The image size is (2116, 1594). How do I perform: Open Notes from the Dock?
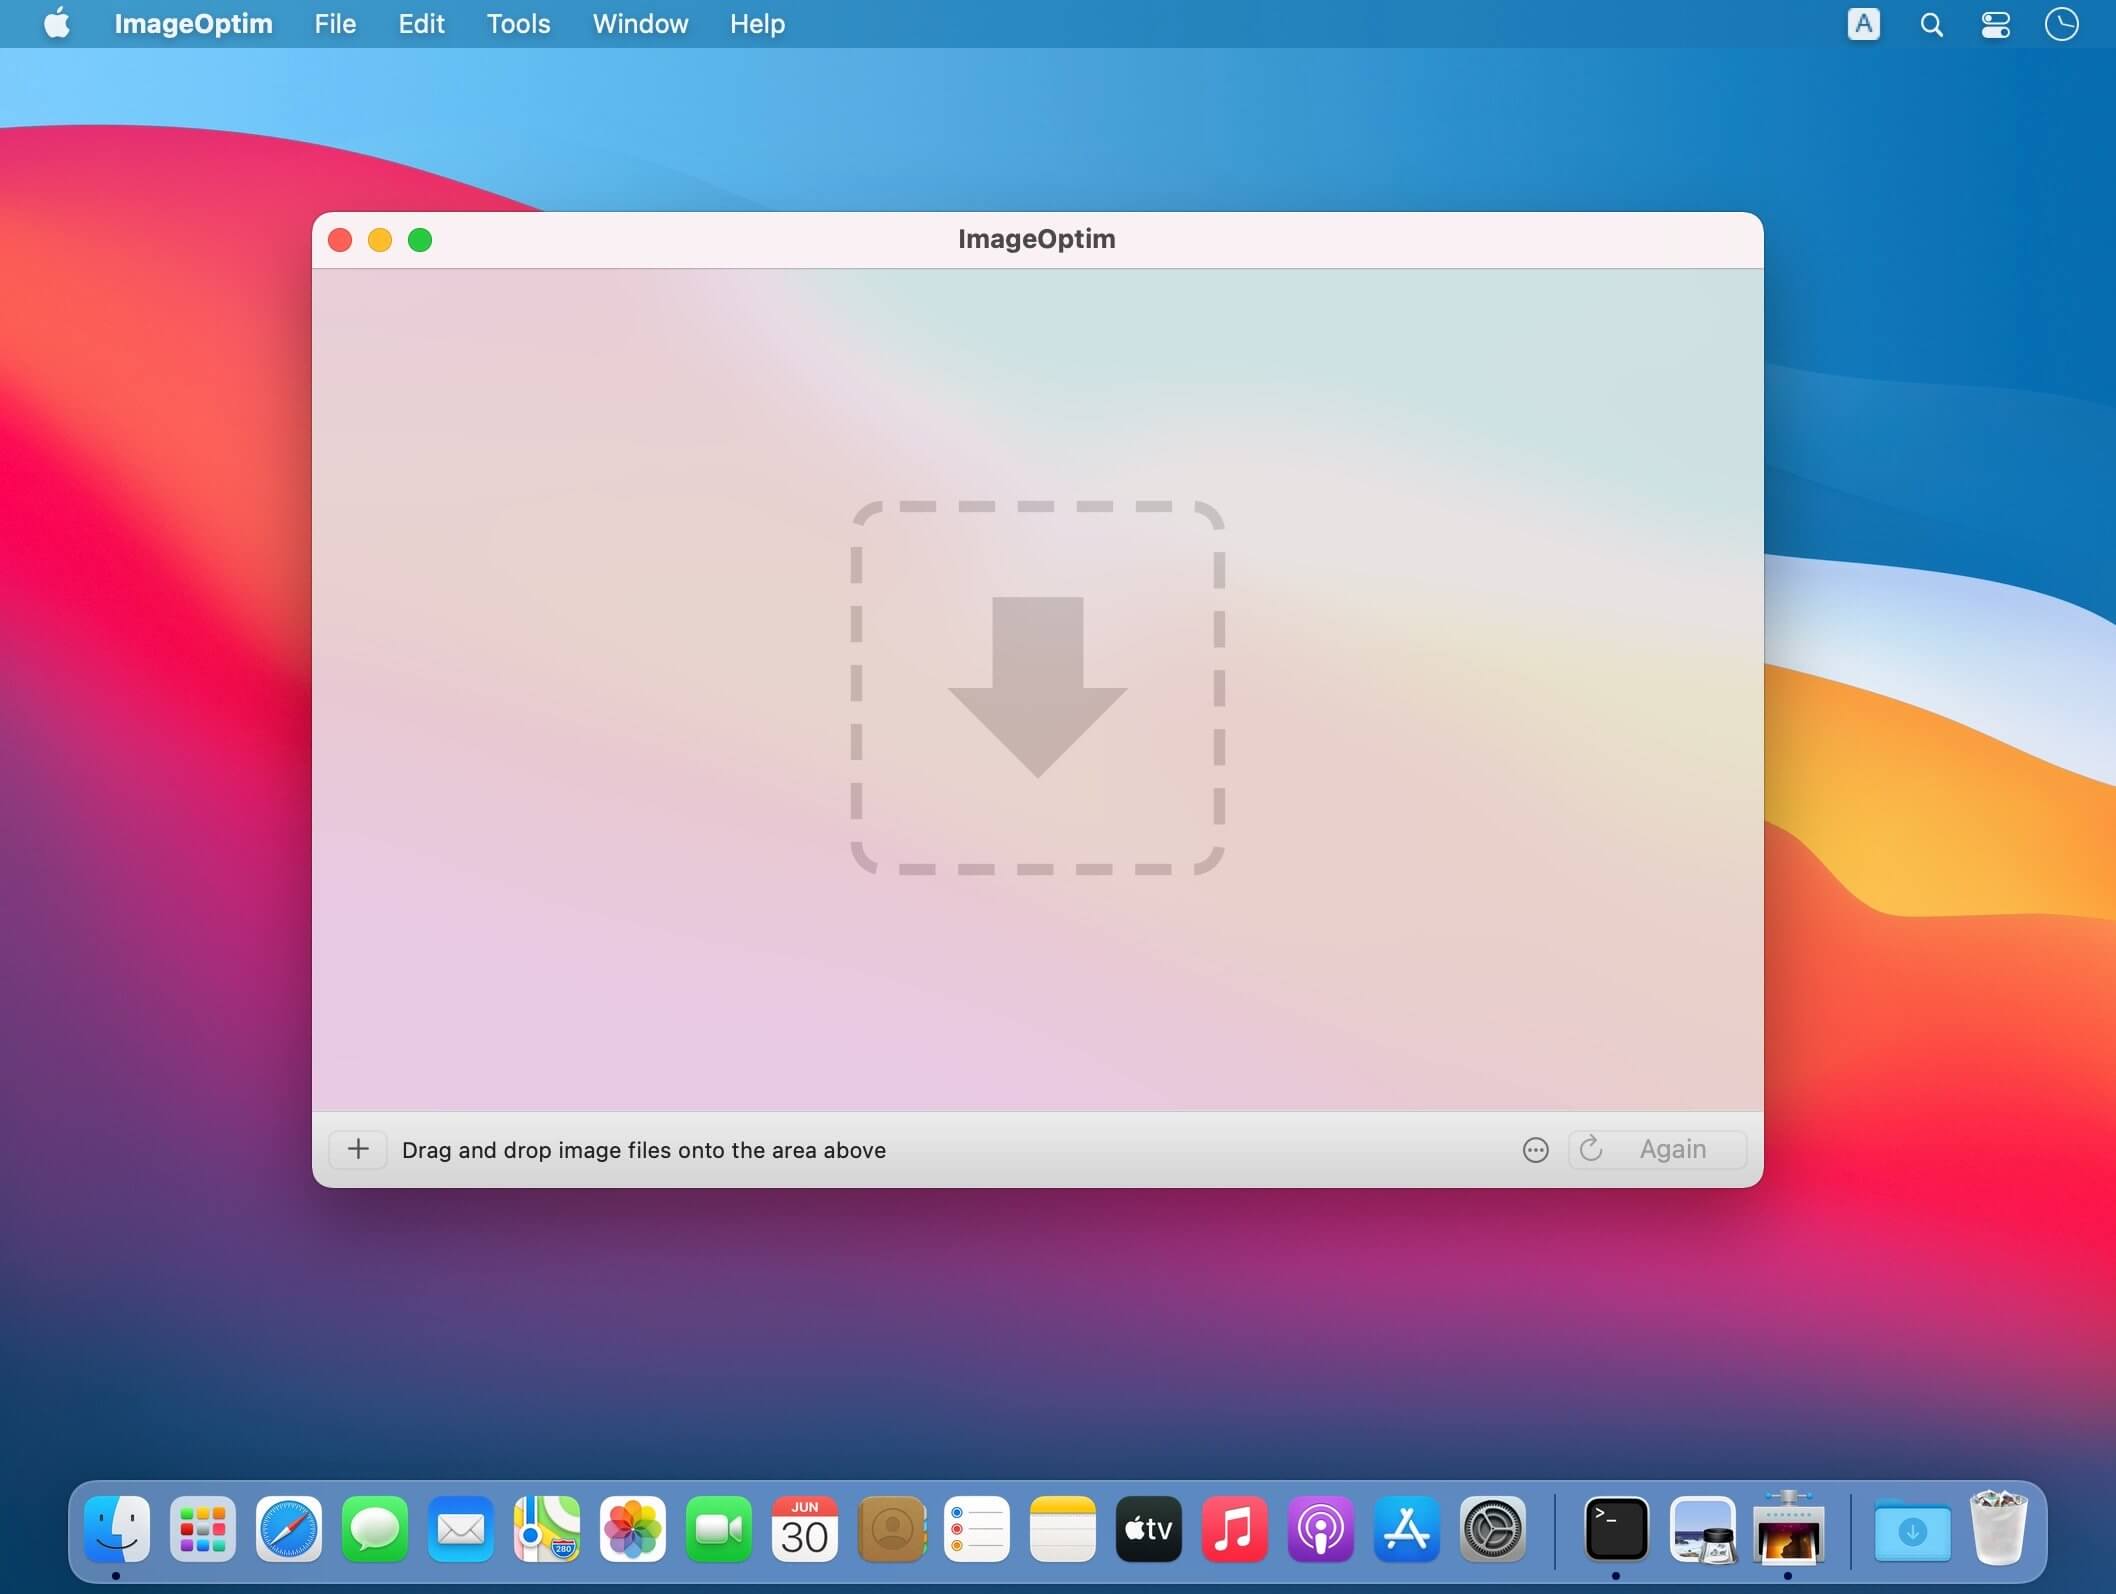tap(1063, 1529)
